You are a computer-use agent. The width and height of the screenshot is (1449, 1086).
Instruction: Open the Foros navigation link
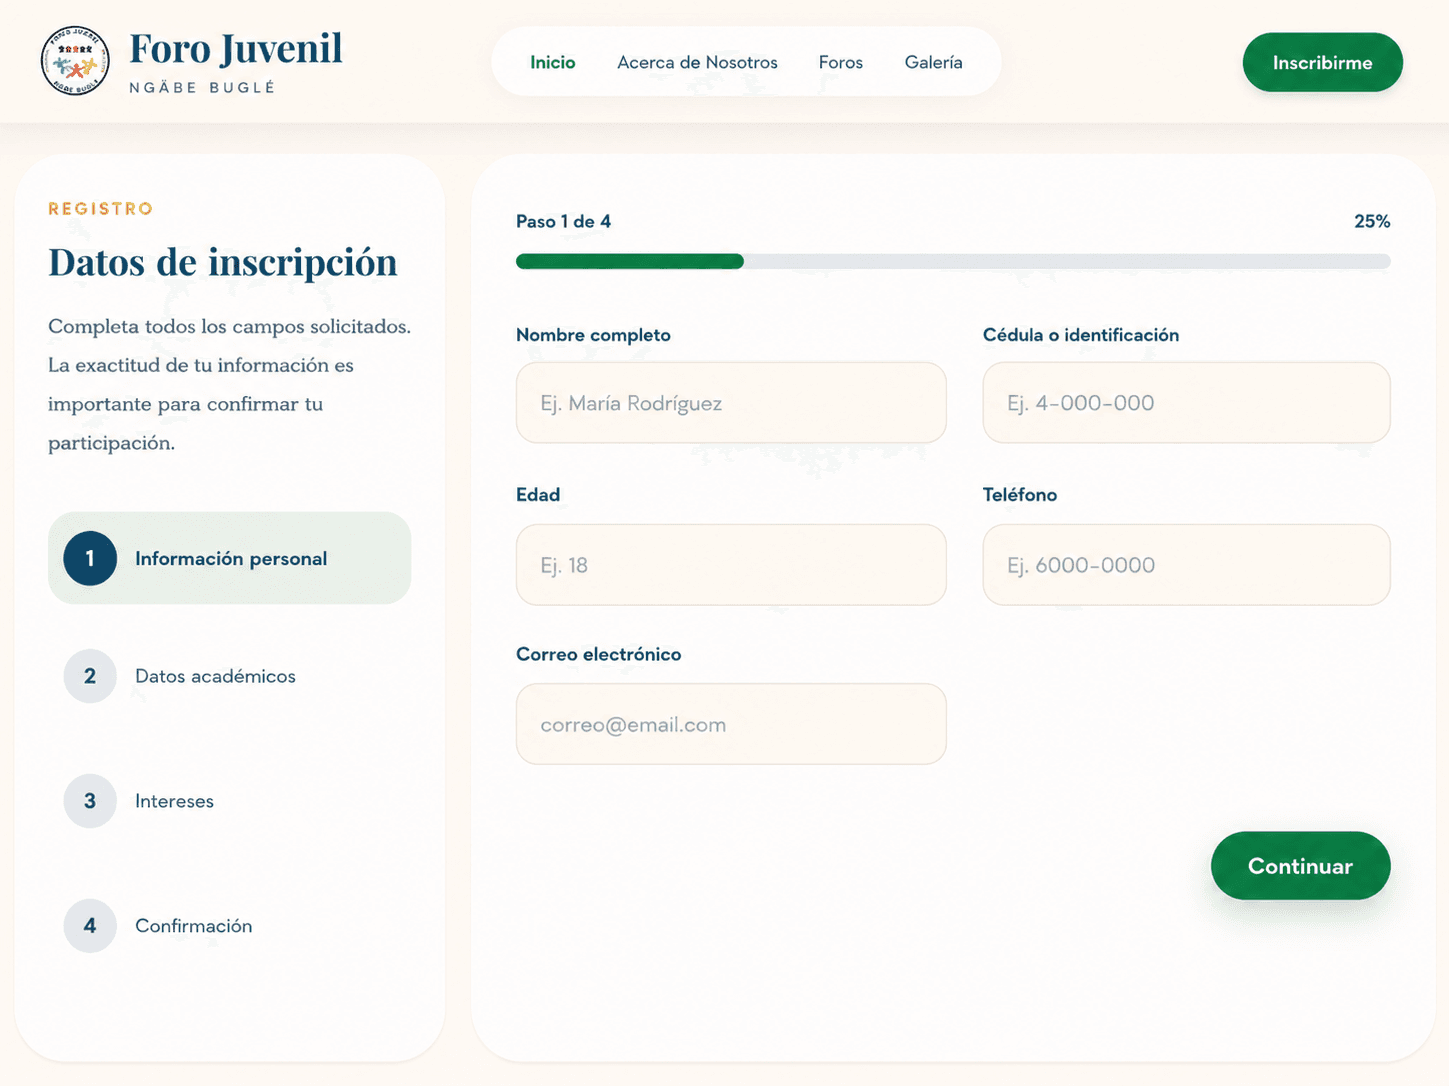coord(841,62)
